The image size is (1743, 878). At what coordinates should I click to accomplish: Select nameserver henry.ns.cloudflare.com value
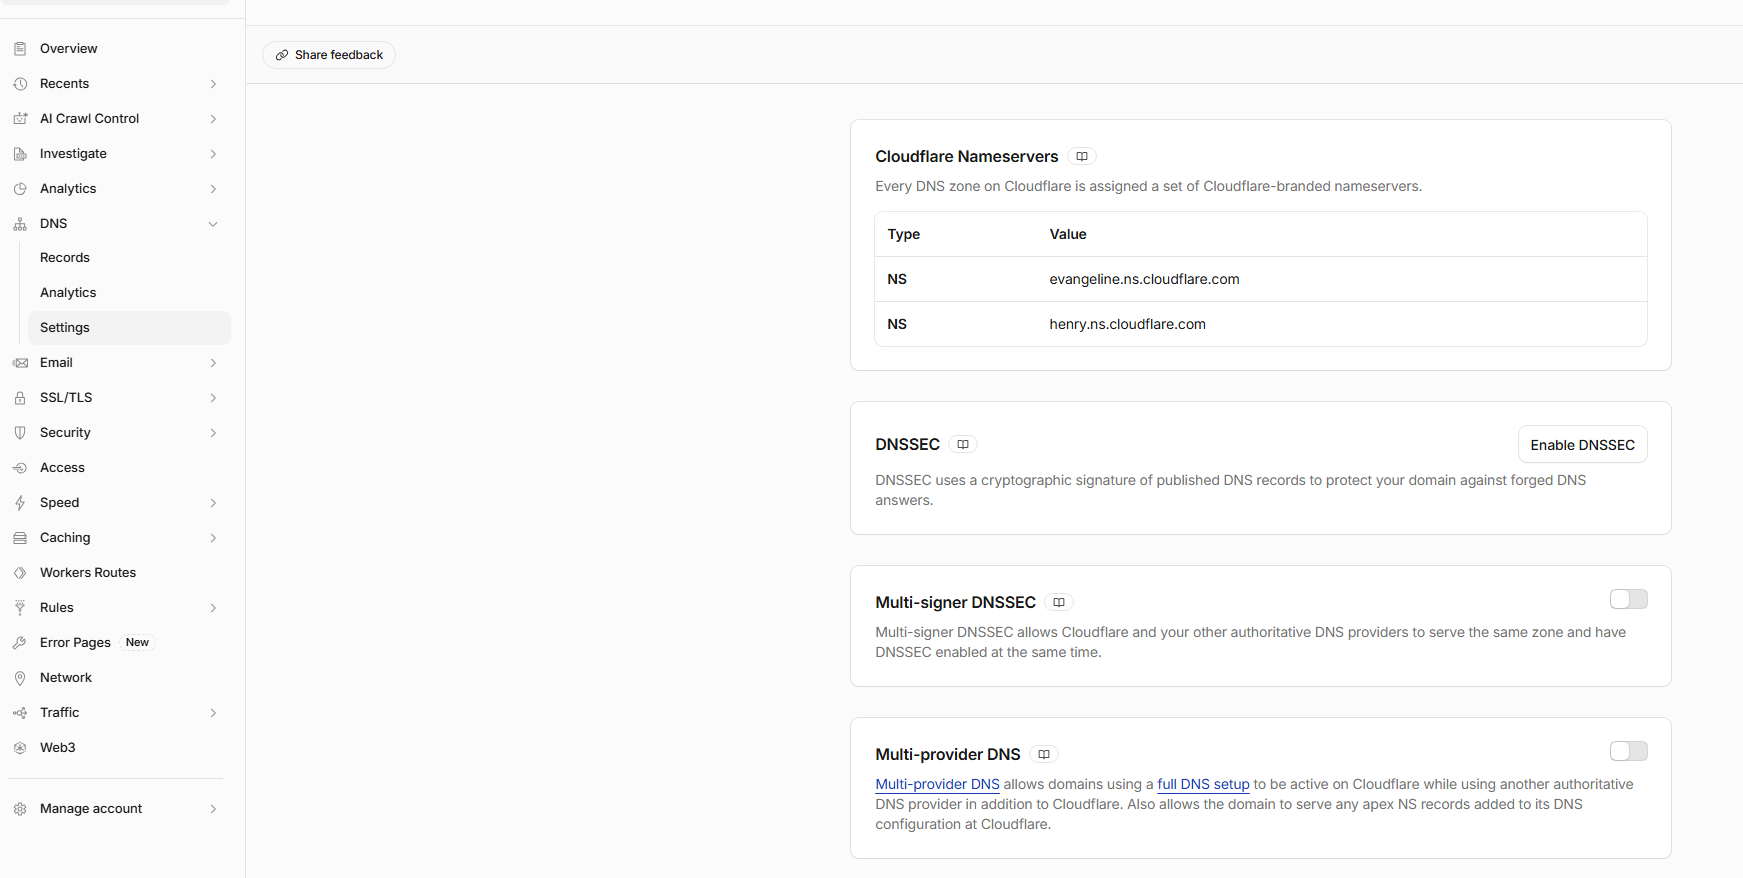(x=1127, y=325)
